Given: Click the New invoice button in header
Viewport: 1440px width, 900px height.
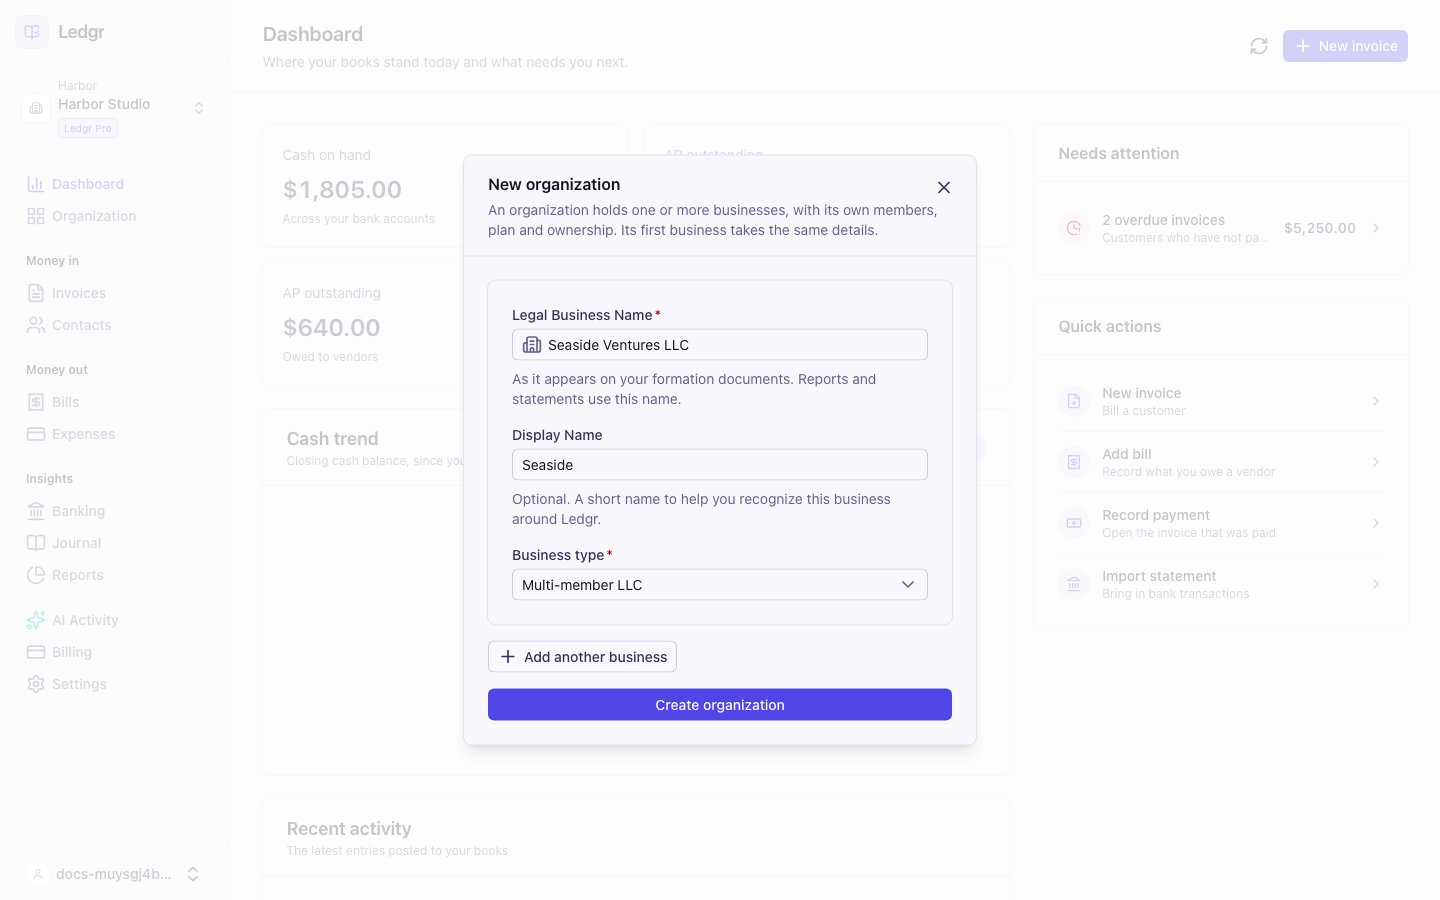Looking at the screenshot, I should 1345,46.
